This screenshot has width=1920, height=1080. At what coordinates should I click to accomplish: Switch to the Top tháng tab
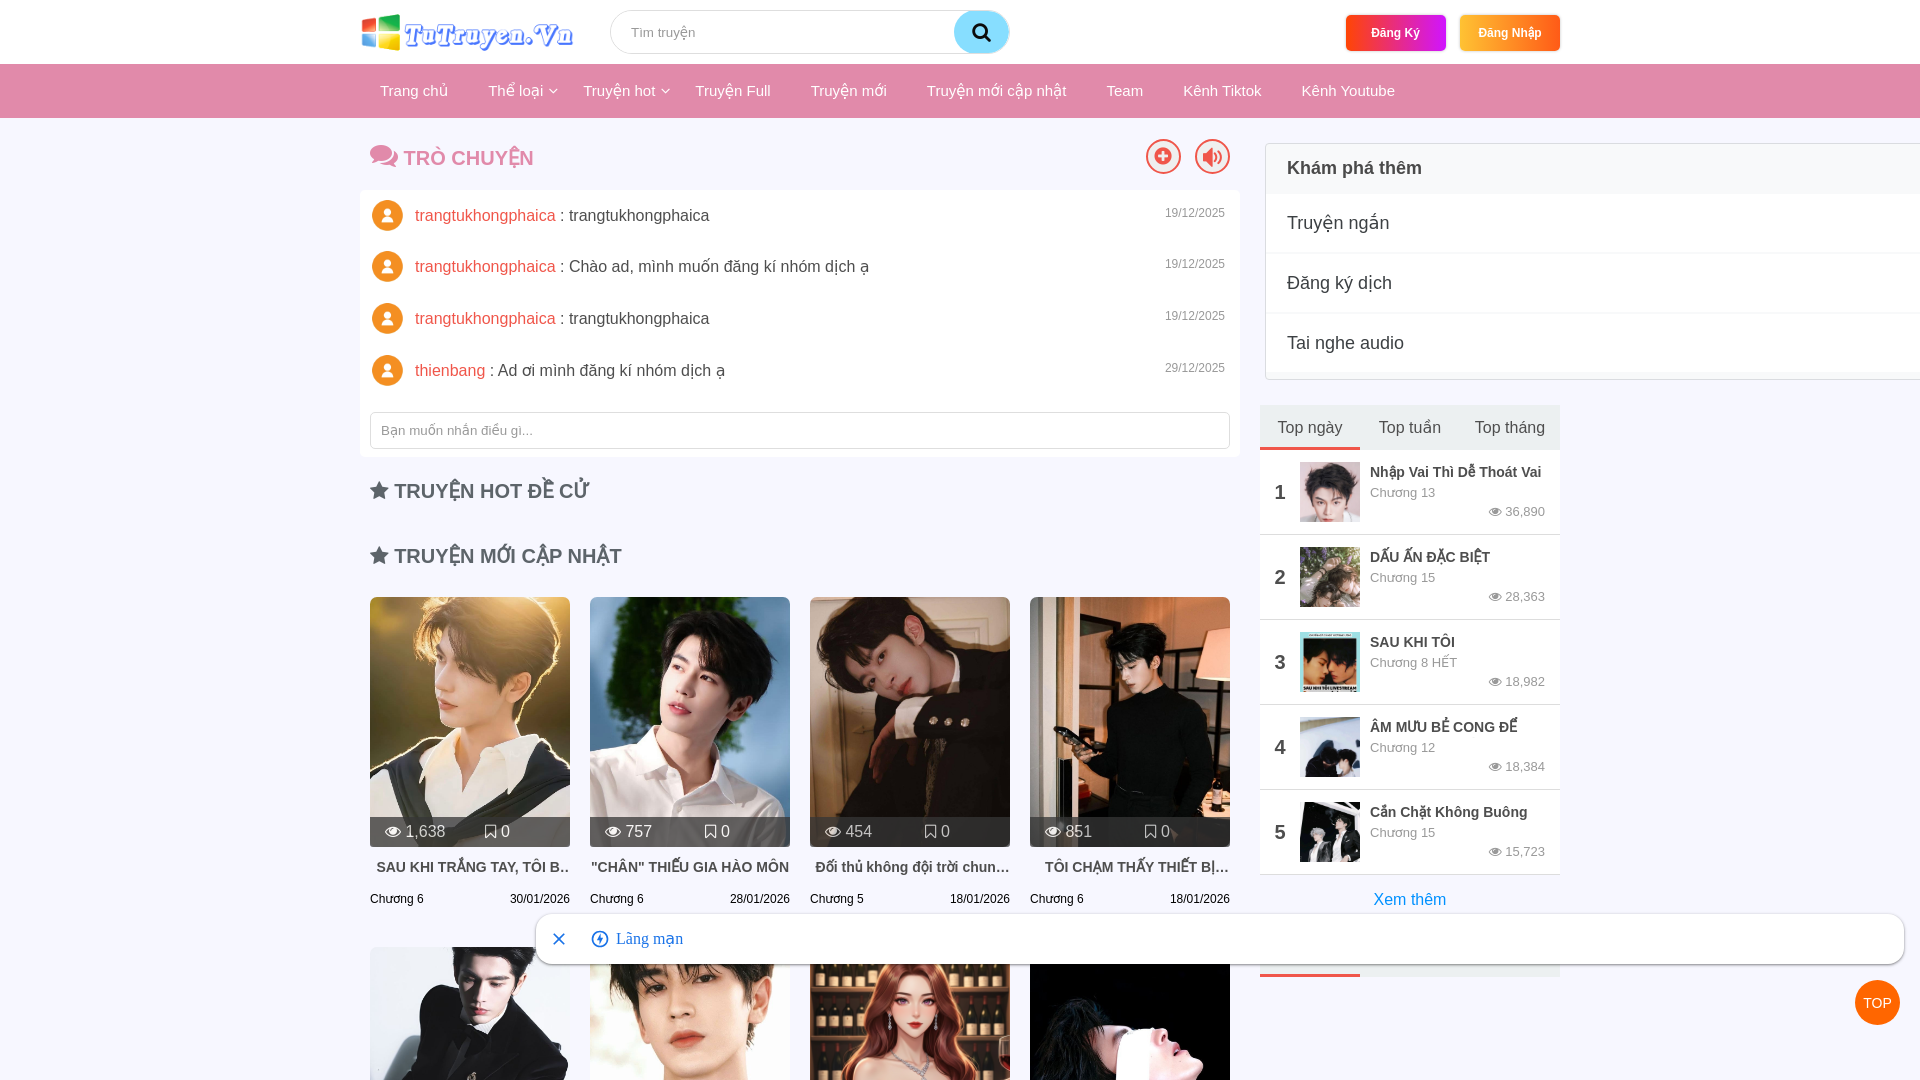pyautogui.click(x=1510, y=427)
